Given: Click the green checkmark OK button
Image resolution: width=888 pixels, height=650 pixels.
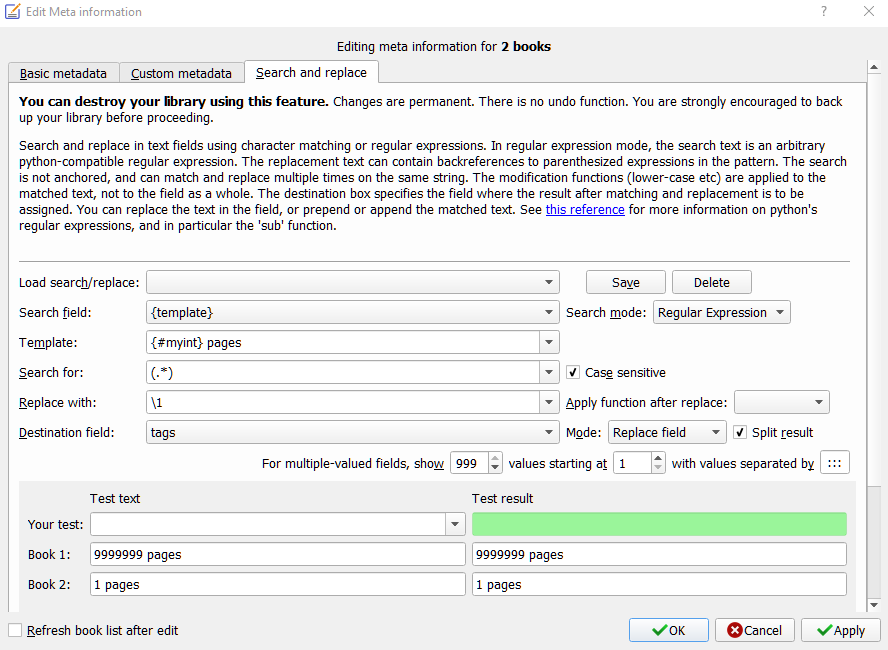Looking at the screenshot, I should click(x=668, y=630).
